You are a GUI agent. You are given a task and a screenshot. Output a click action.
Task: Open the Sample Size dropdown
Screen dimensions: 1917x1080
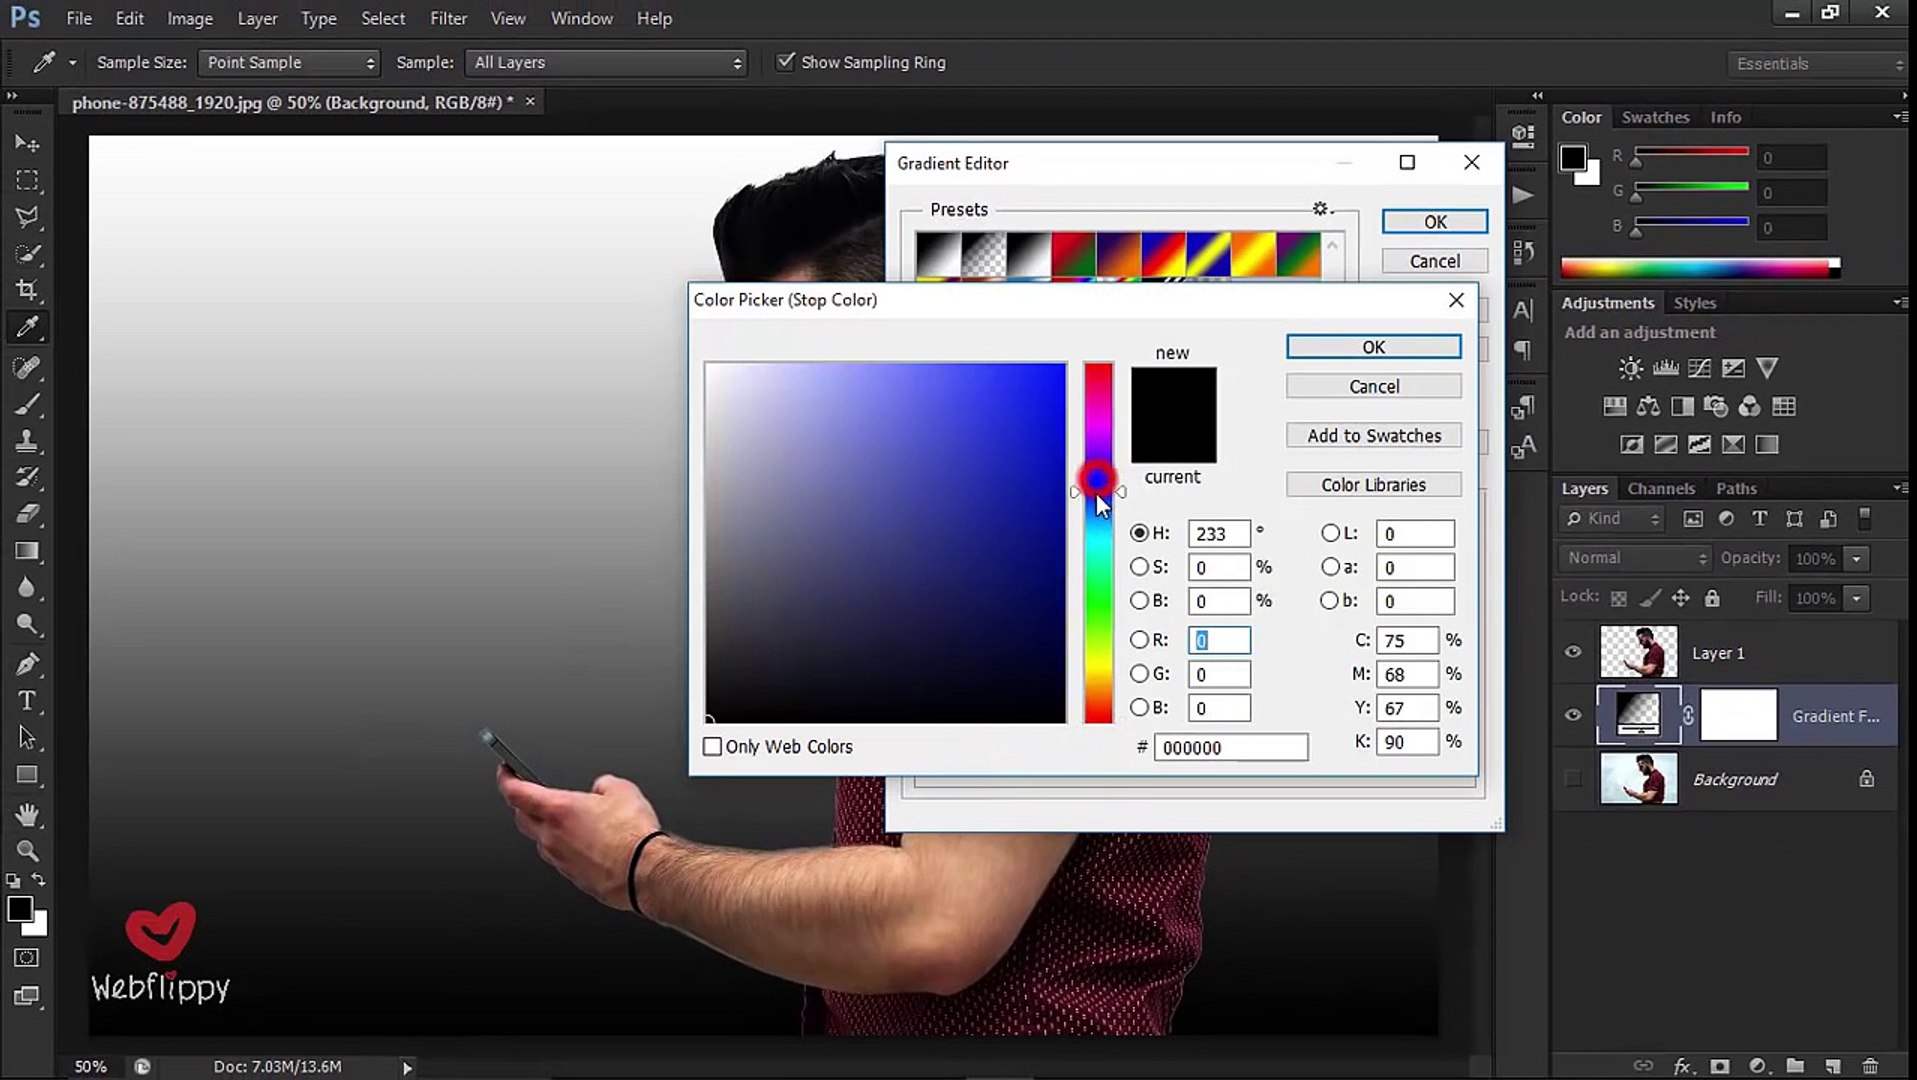[x=288, y=63]
